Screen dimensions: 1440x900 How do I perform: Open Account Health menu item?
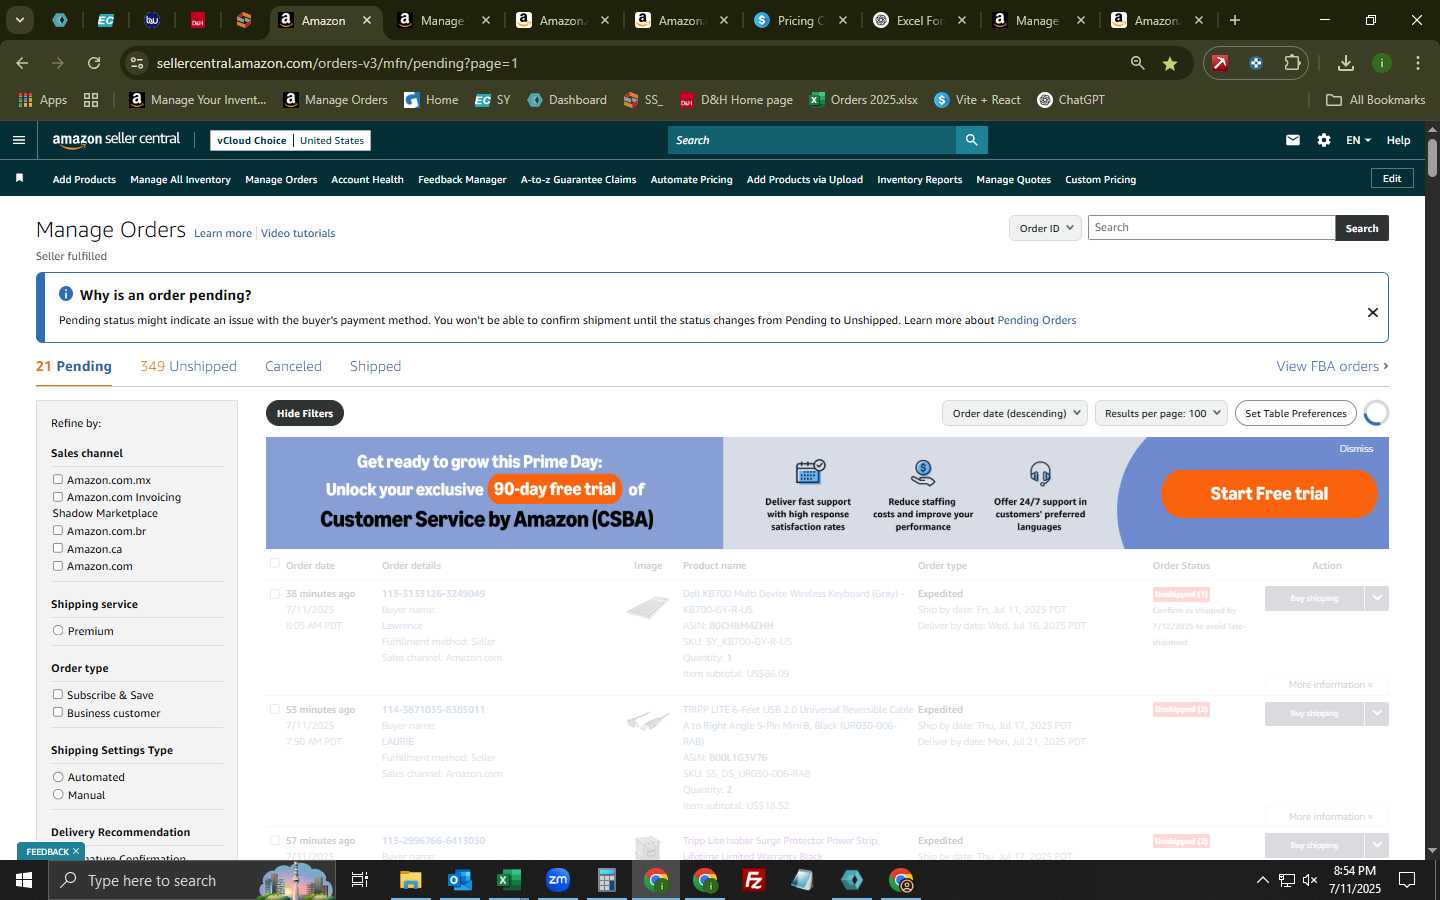click(367, 180)
